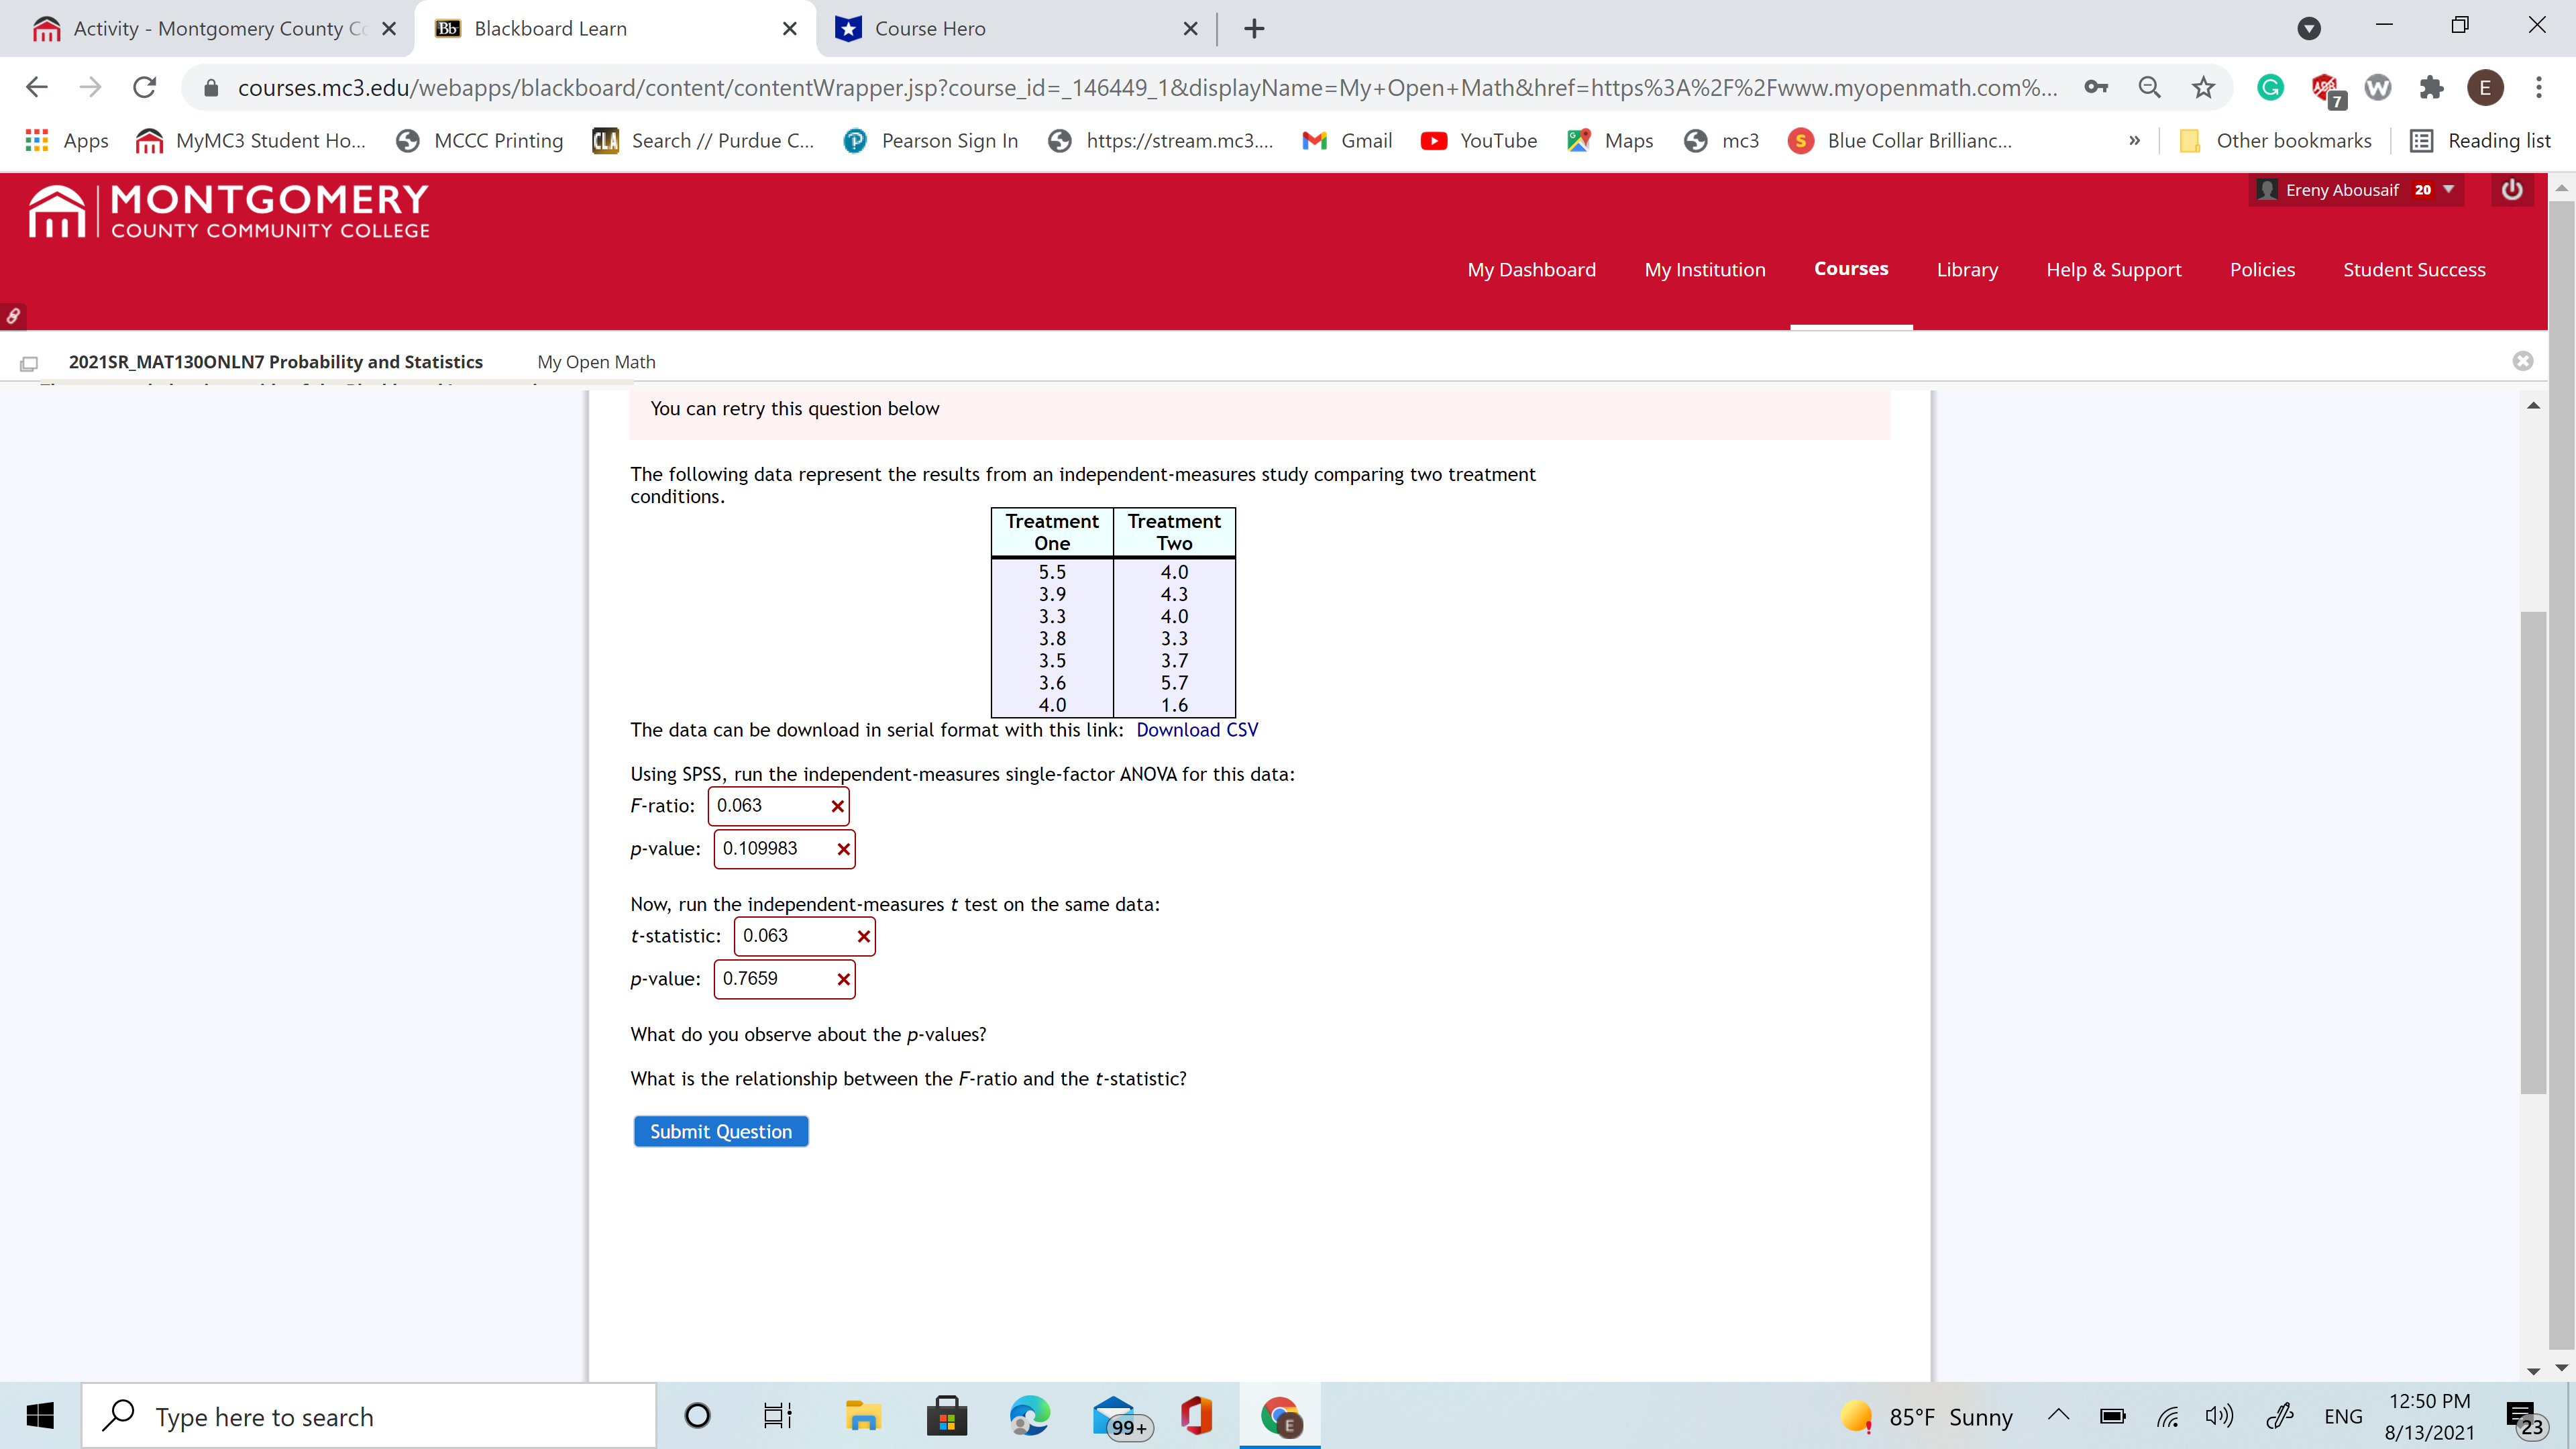2576x1449 pixels.
Task: Open the Chrome three-dot menu
Action: tap(2538, 88)
